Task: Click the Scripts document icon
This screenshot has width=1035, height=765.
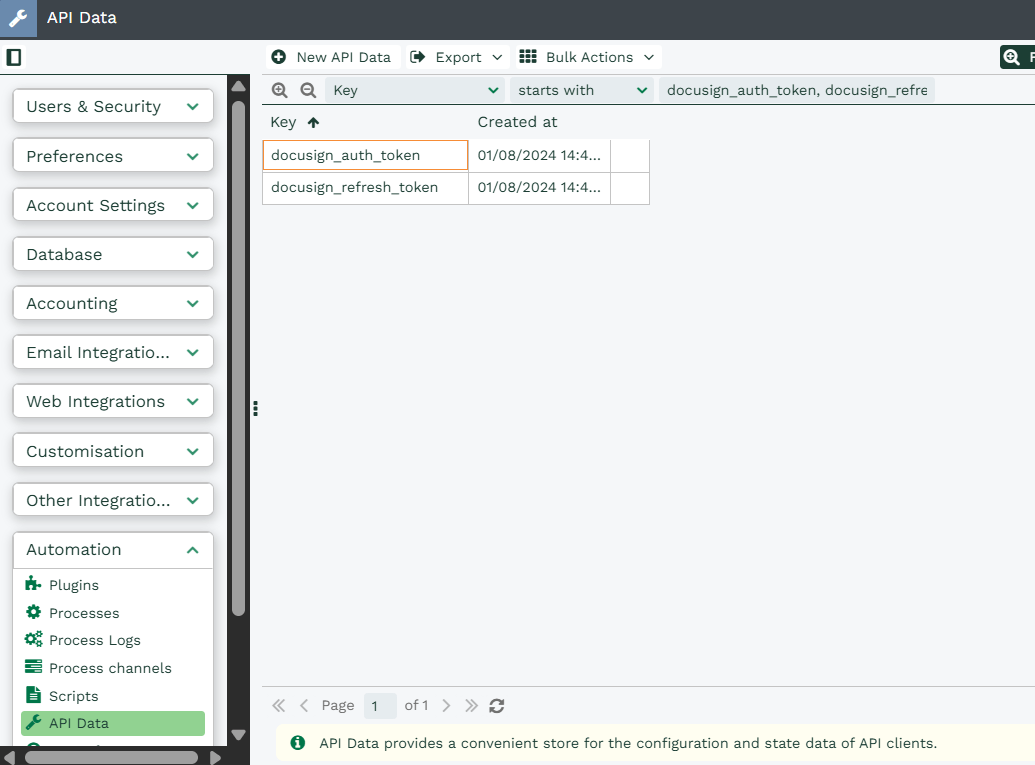Action: click(33, 695)
